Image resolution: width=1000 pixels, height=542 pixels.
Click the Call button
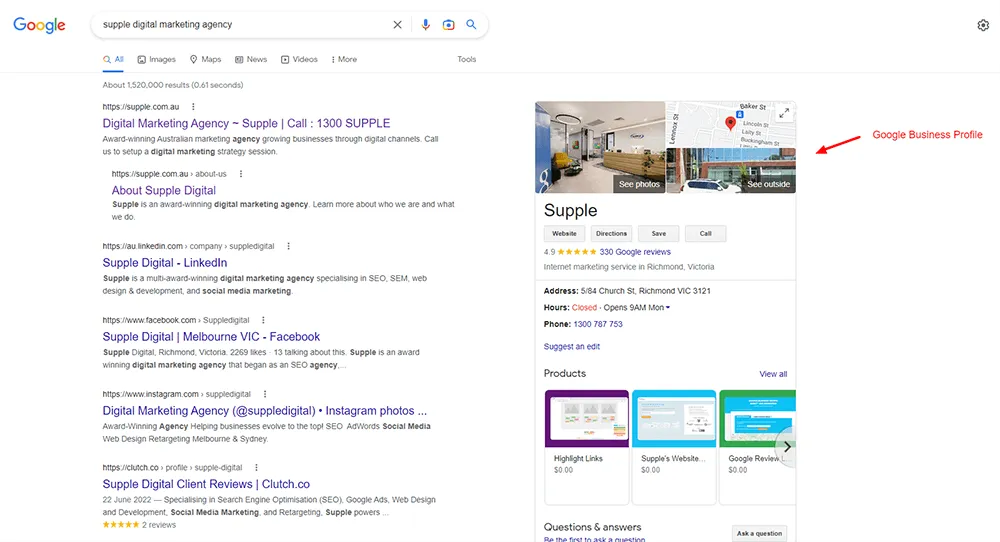[x=705, y=233]
